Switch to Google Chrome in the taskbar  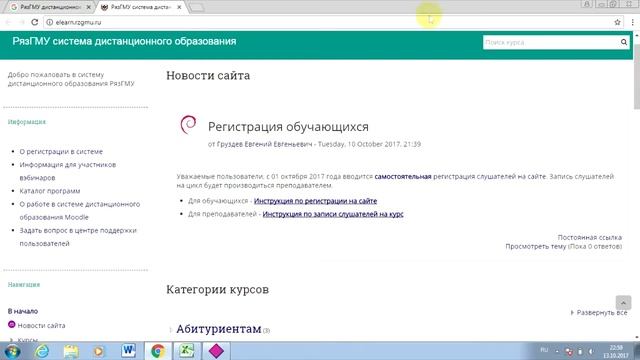tap(158, 351)
